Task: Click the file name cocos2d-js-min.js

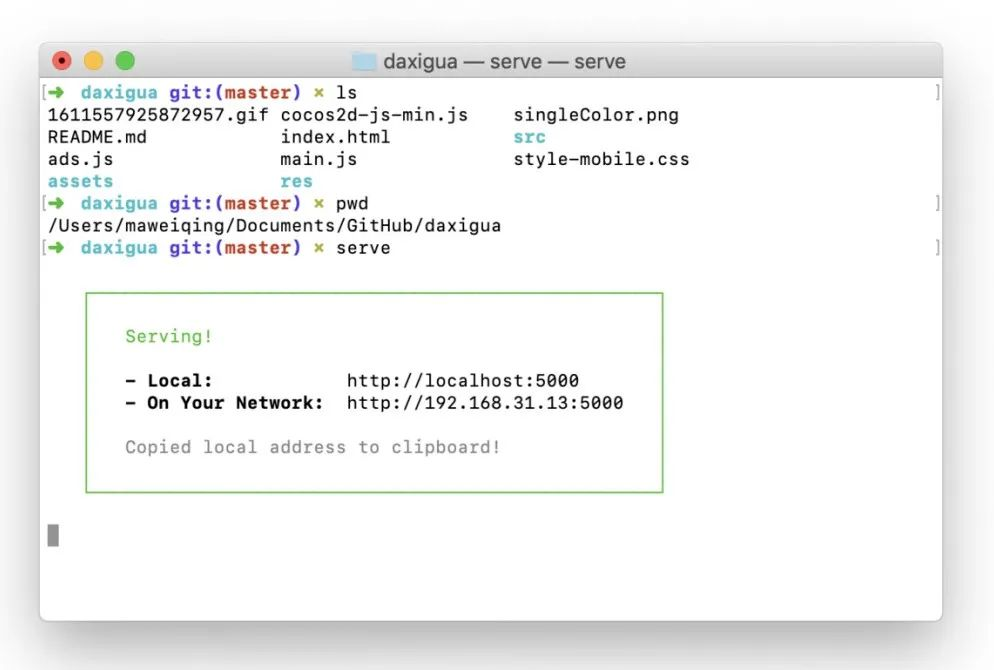Action: tap(374, 115)
